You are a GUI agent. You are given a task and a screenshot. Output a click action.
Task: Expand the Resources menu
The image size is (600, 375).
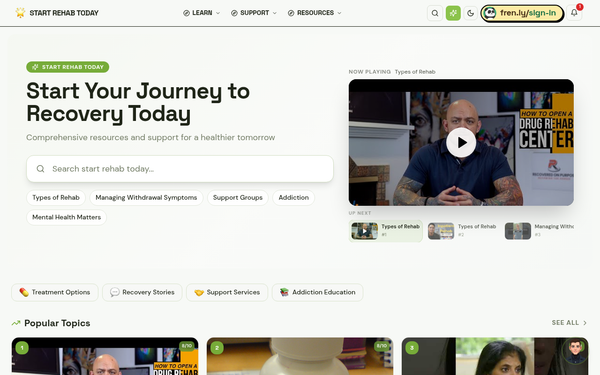coord(315,13)
